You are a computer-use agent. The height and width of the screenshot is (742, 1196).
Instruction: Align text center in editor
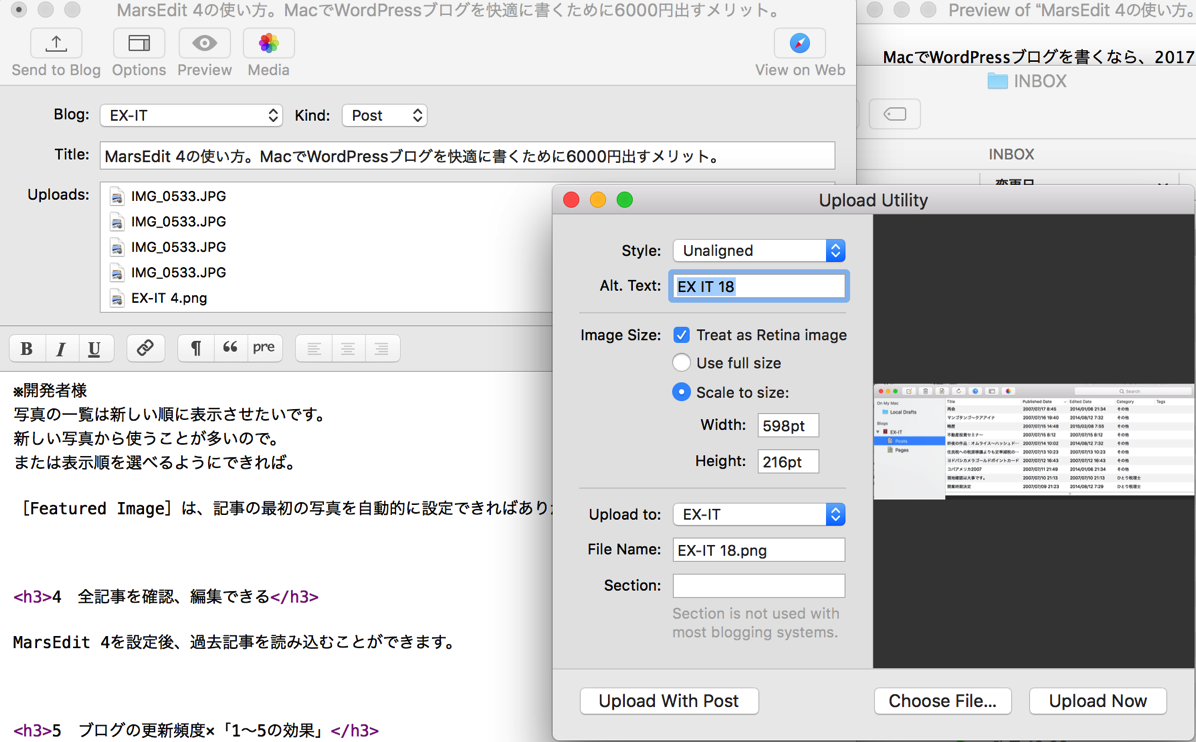coord(348,349)
